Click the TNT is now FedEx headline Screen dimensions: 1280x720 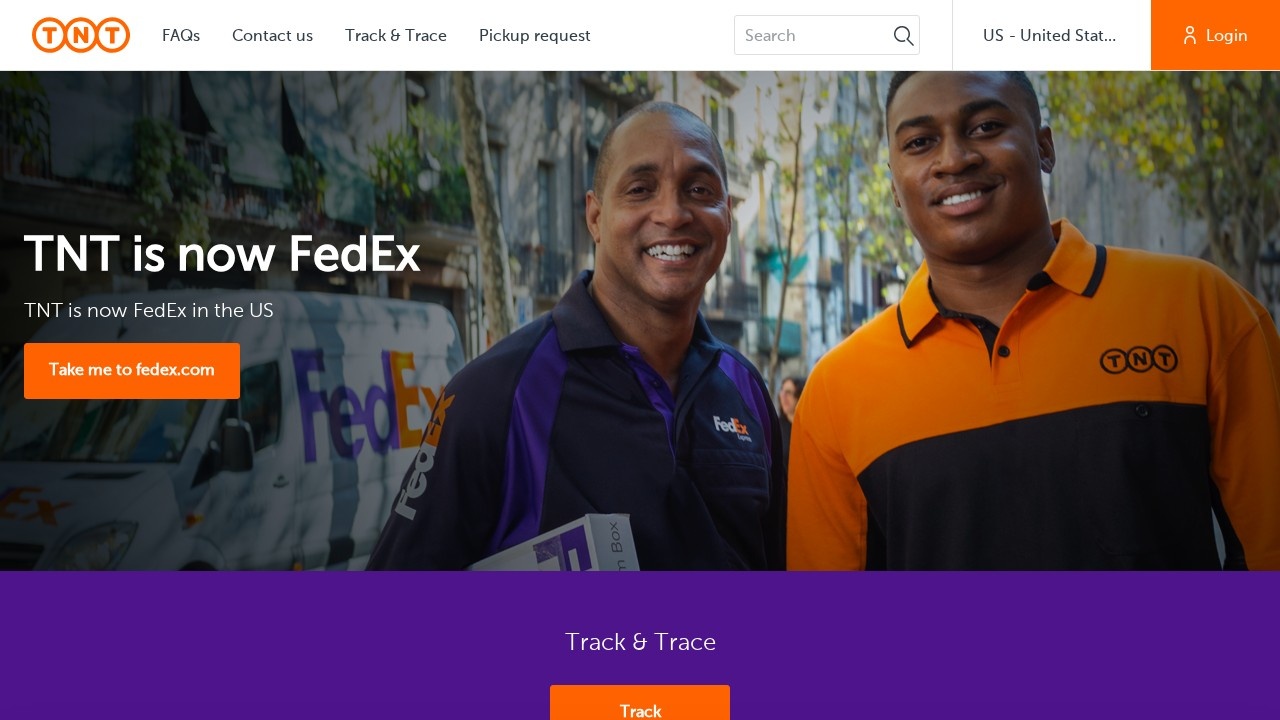222,254
